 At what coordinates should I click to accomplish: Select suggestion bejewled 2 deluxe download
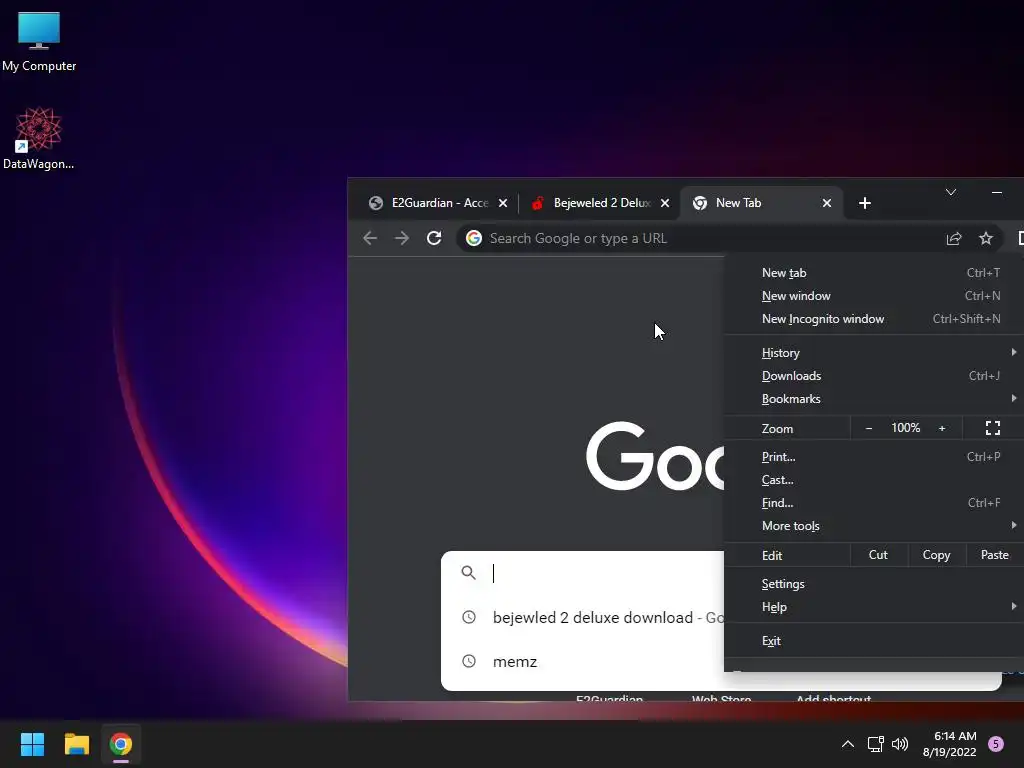click(x=583, y=617)
